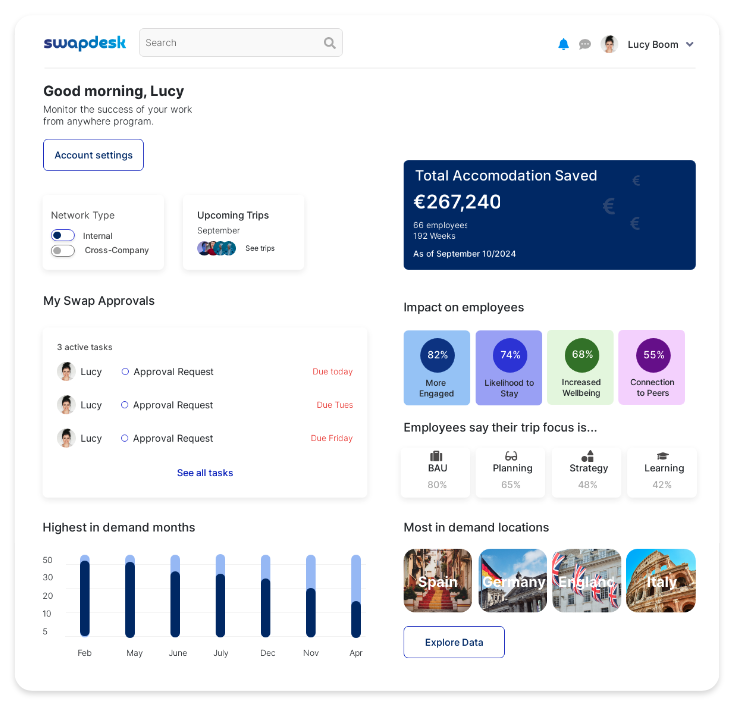Click the '192 Weeks' text
The height and width of the screenshot is (706, 737).
[x=434, y=236]
